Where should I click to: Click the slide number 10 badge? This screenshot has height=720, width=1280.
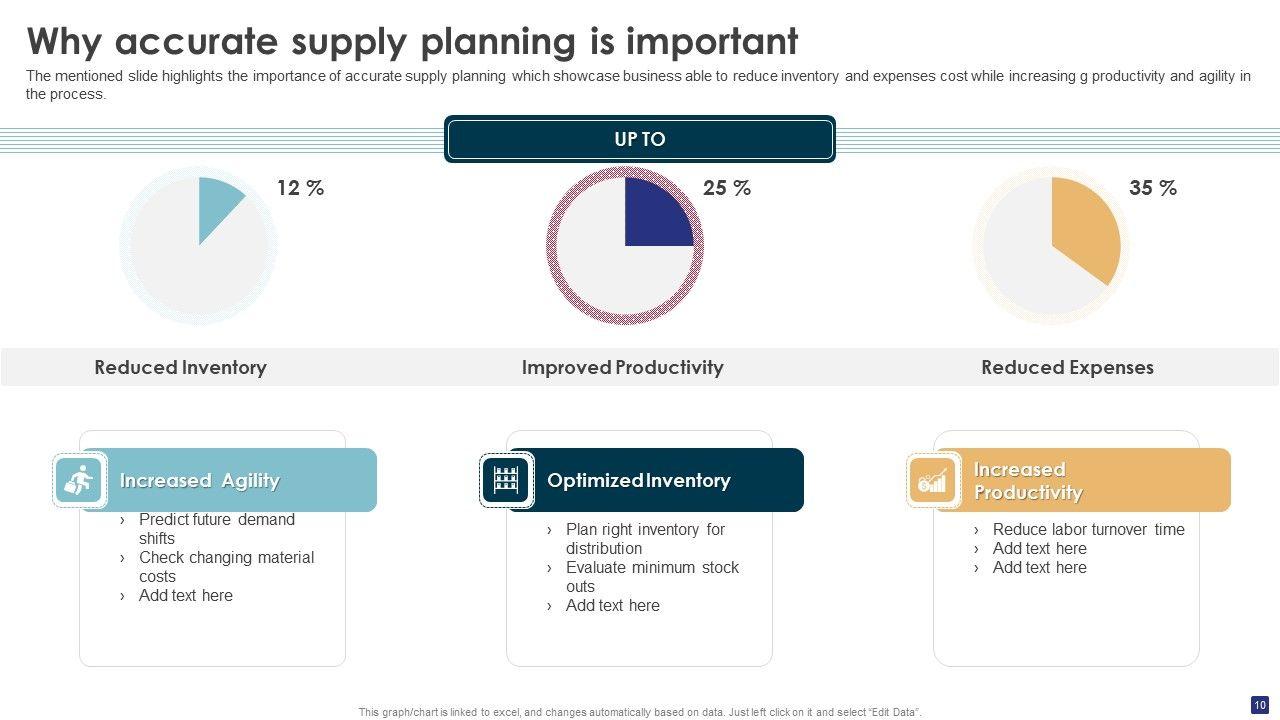[1260, 704]
